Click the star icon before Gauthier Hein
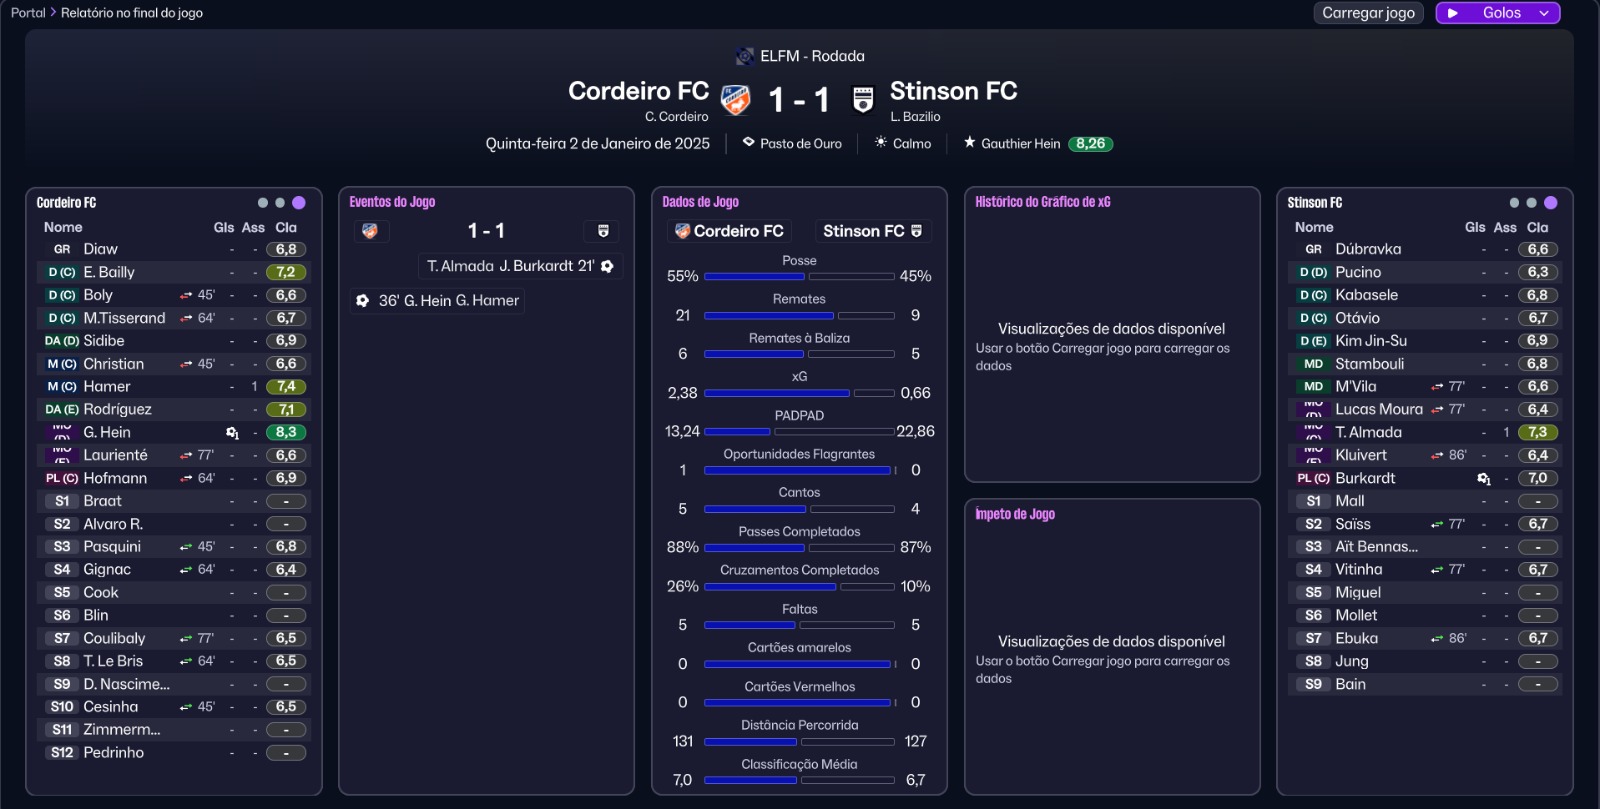Image resolution: width=1600 pixels, height=809 pixels. coord(969,143)
